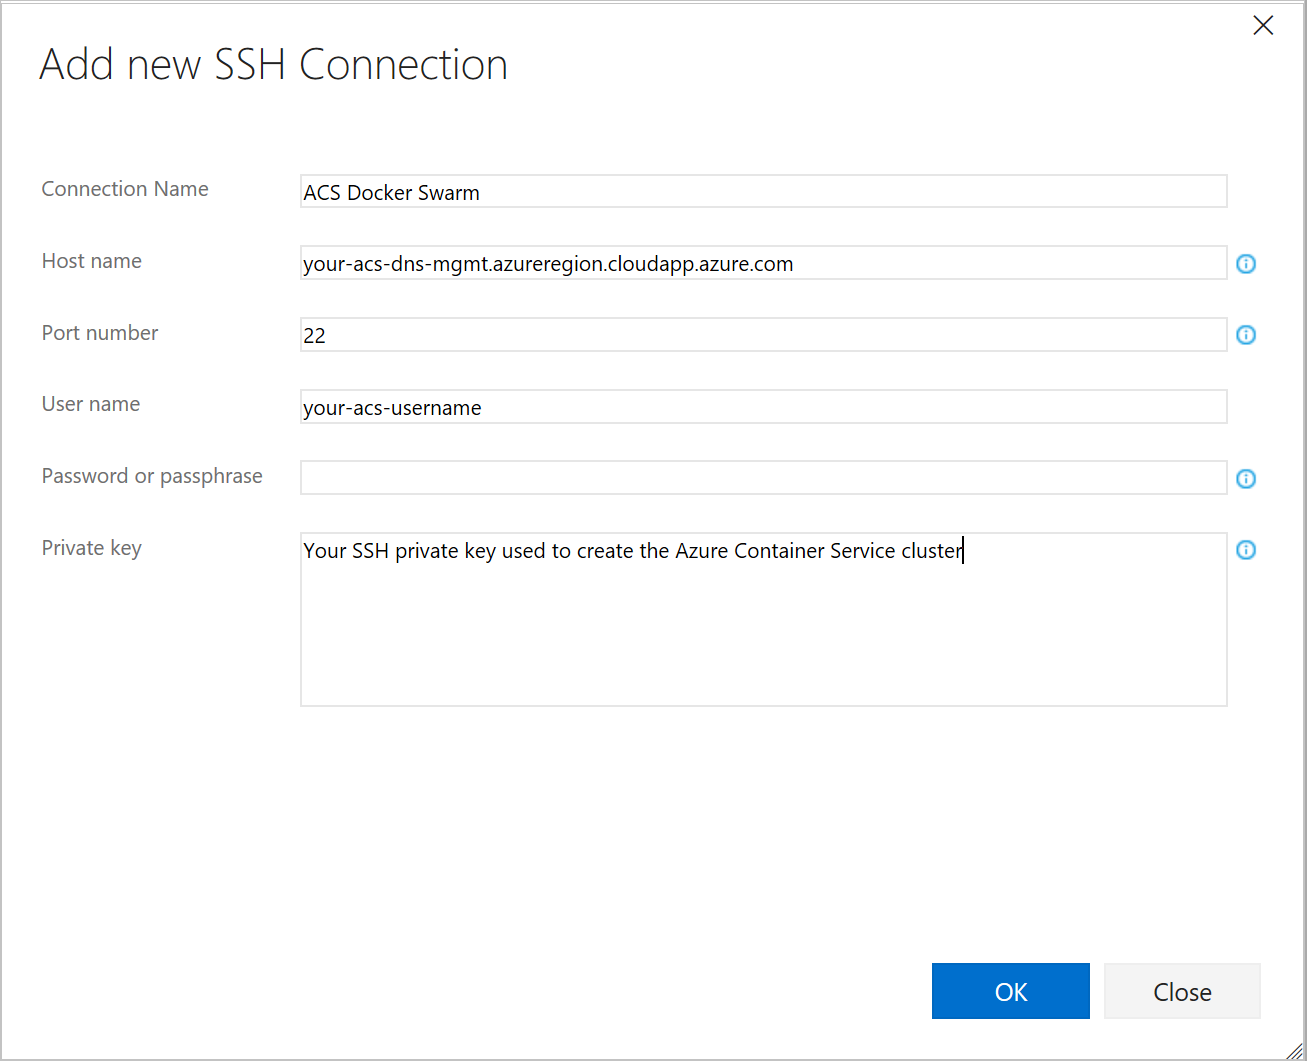Select the Port number field showing 22
Viewport: 1307px width, 1061px height.
pyautogui.click(x=763, y=334)
